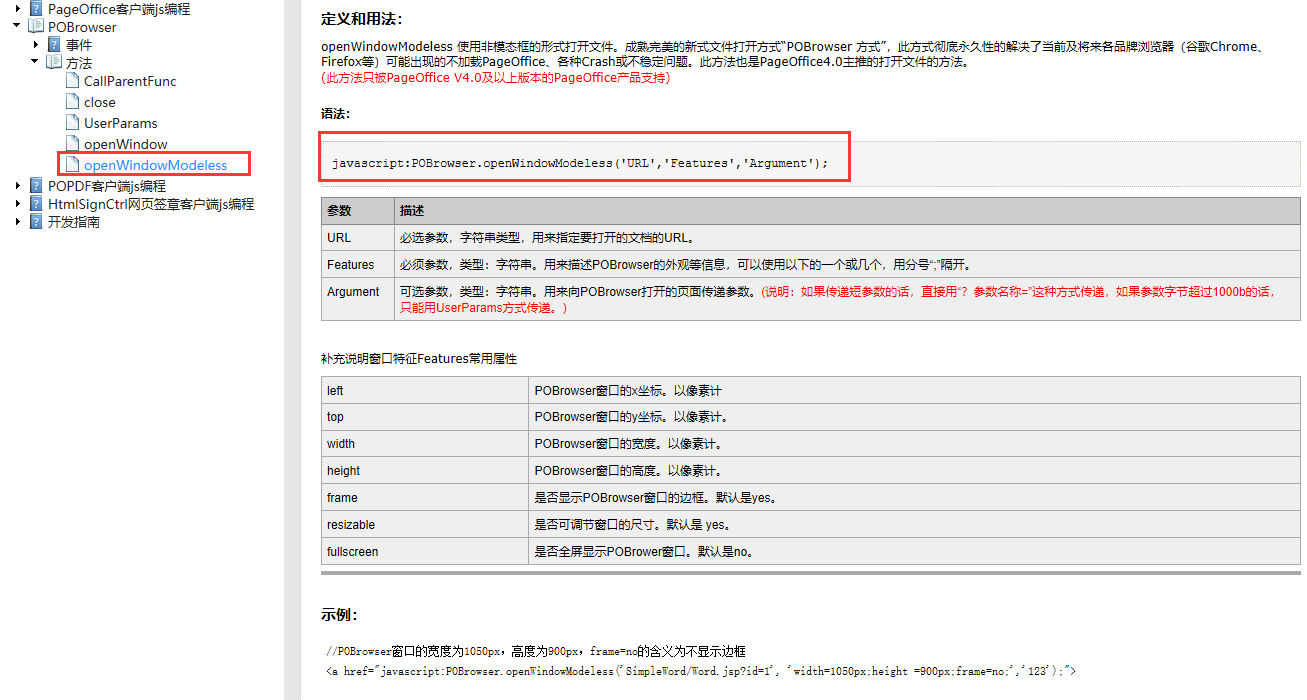
Task: Open the close method page
Action: coord(100,102)
